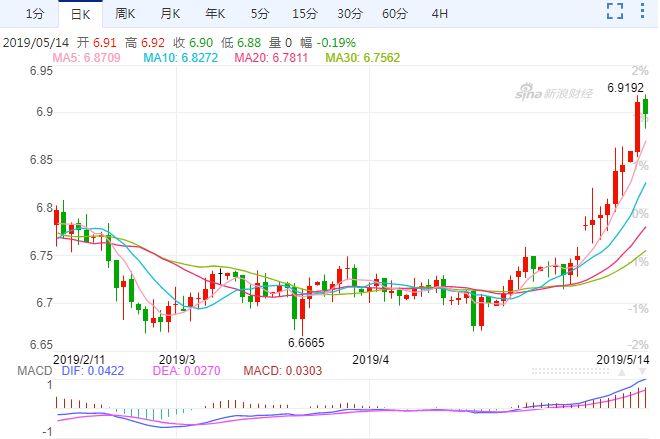Click the 2019/5/14 date axis label

click(x=623, y=360)
